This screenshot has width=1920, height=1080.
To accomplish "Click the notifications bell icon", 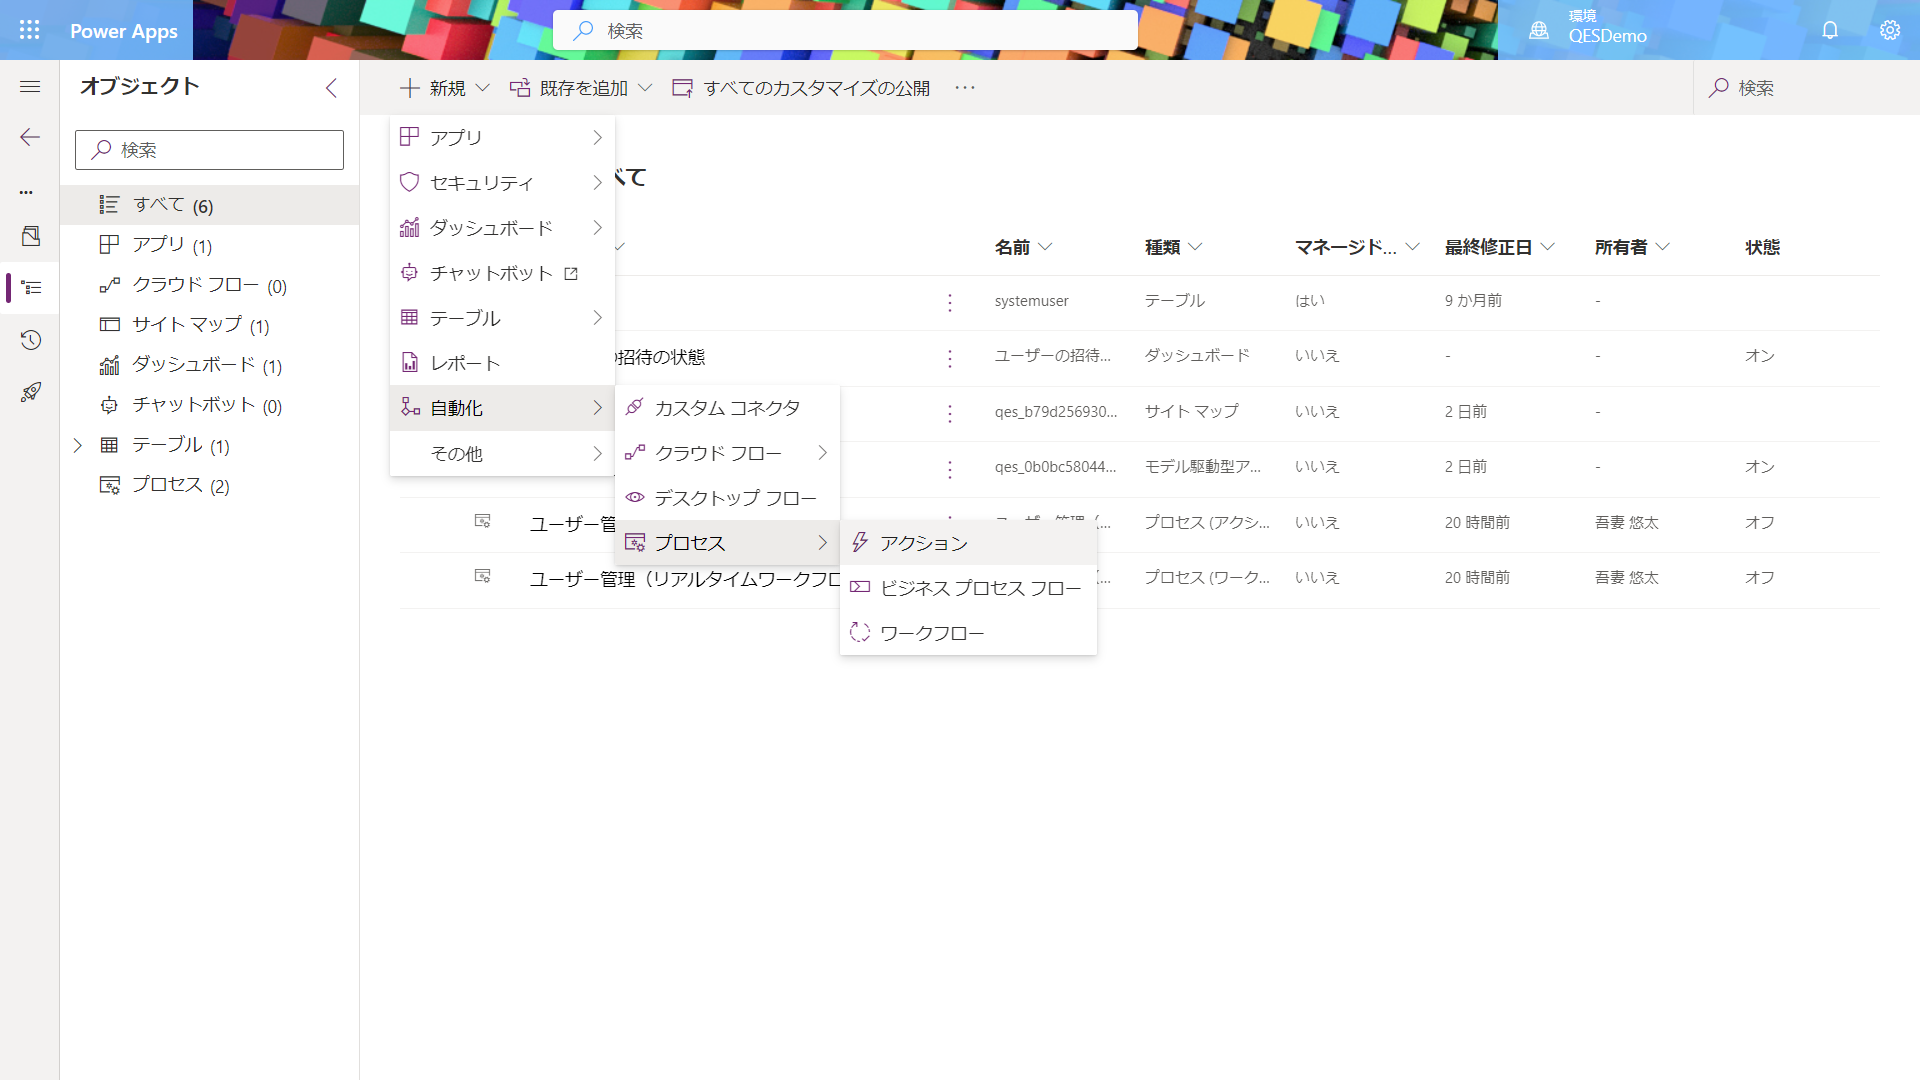I will tap(1830, 30).
